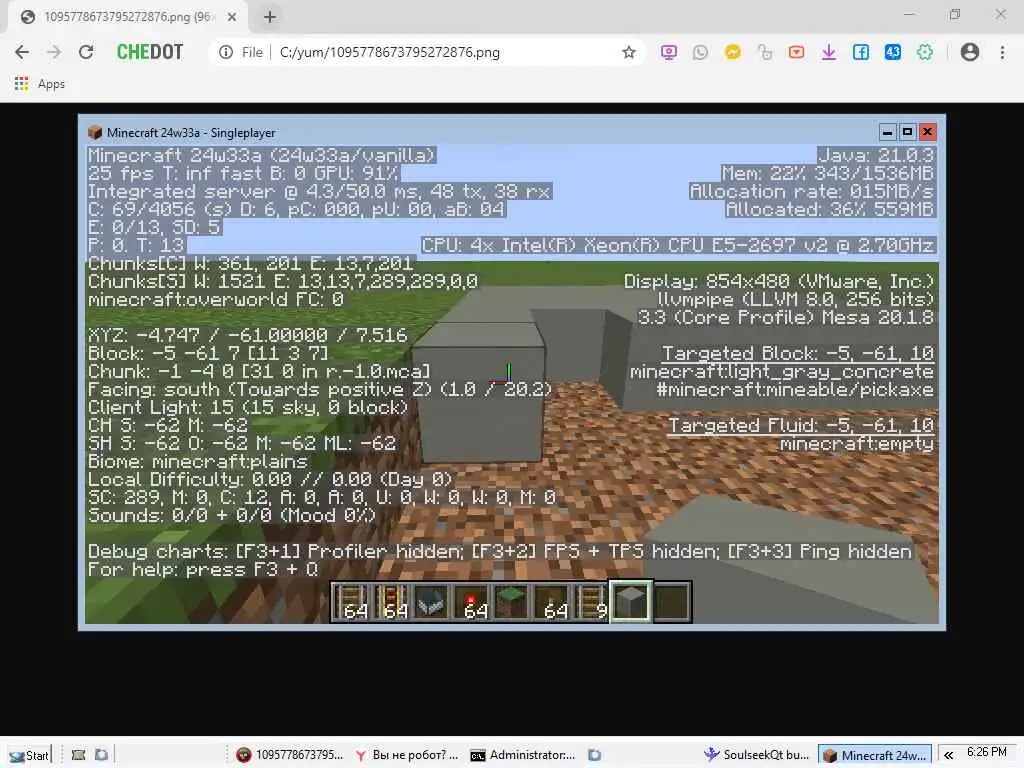Open the user profile menu

pyautogui.click(x=970, y=52)
